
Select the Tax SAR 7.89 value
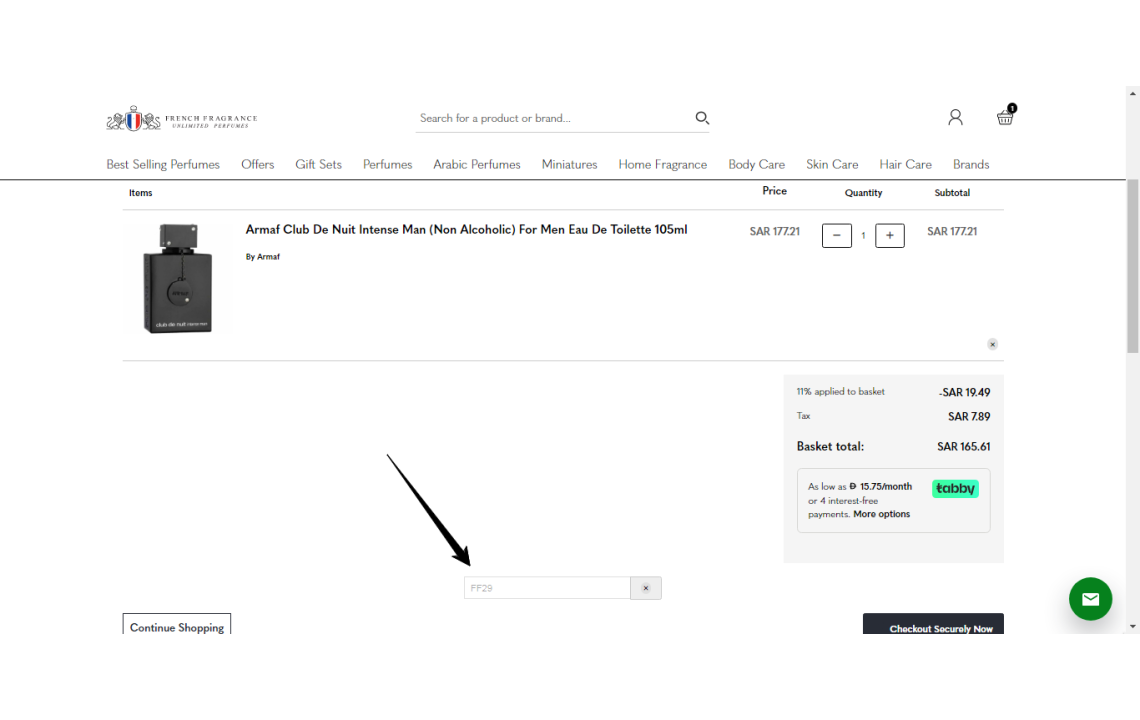pos(969,417)
